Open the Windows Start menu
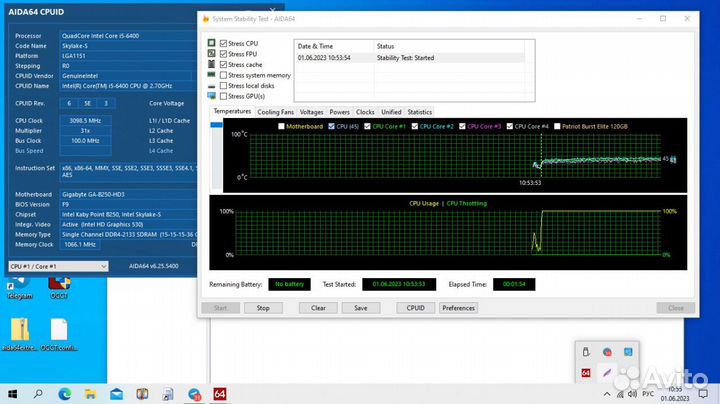 coord(12,394)
